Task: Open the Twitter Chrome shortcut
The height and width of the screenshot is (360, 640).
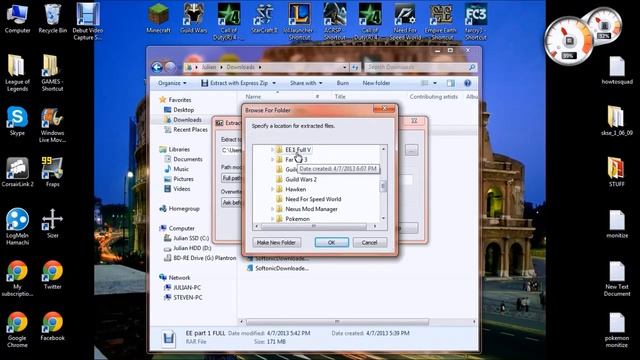Action: [x=52, y=275]
